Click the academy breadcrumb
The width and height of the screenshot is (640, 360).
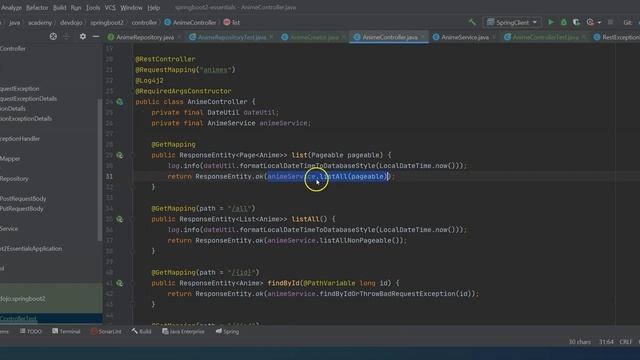tap(40, 22)
